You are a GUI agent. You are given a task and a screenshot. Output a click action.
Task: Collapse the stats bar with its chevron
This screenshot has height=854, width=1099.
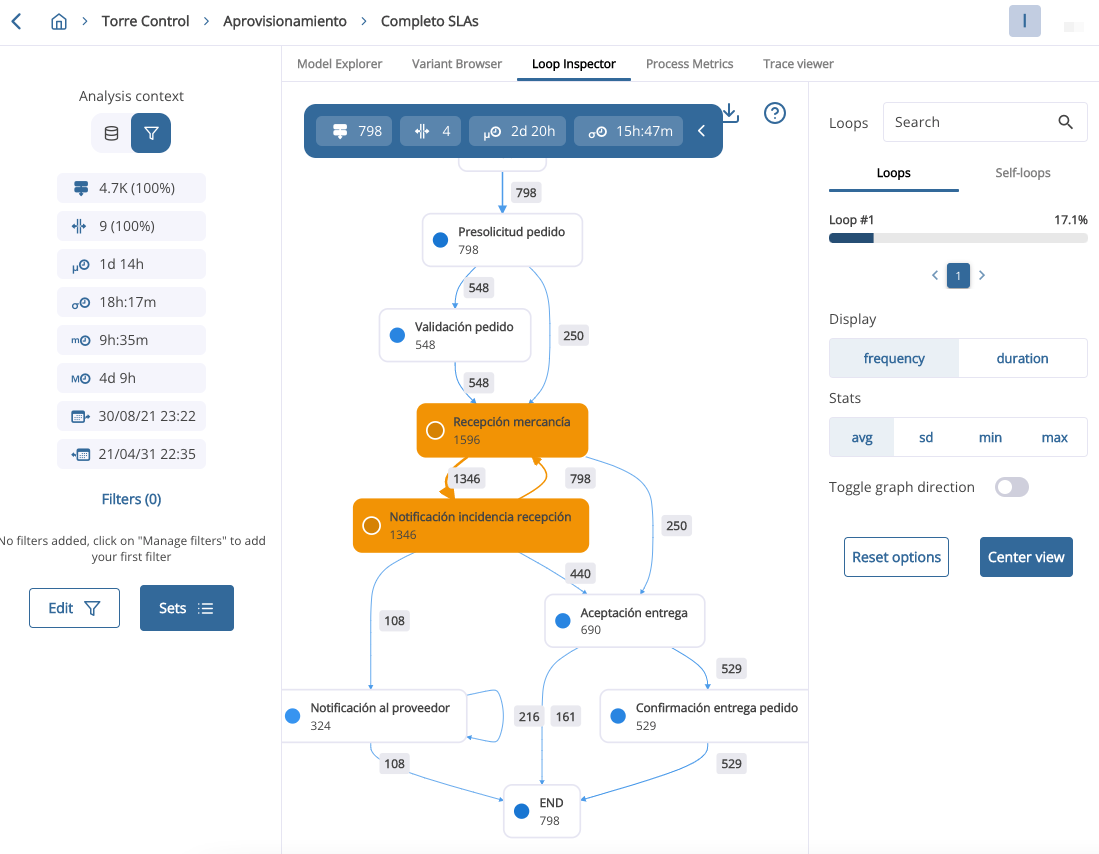(701, 130)
